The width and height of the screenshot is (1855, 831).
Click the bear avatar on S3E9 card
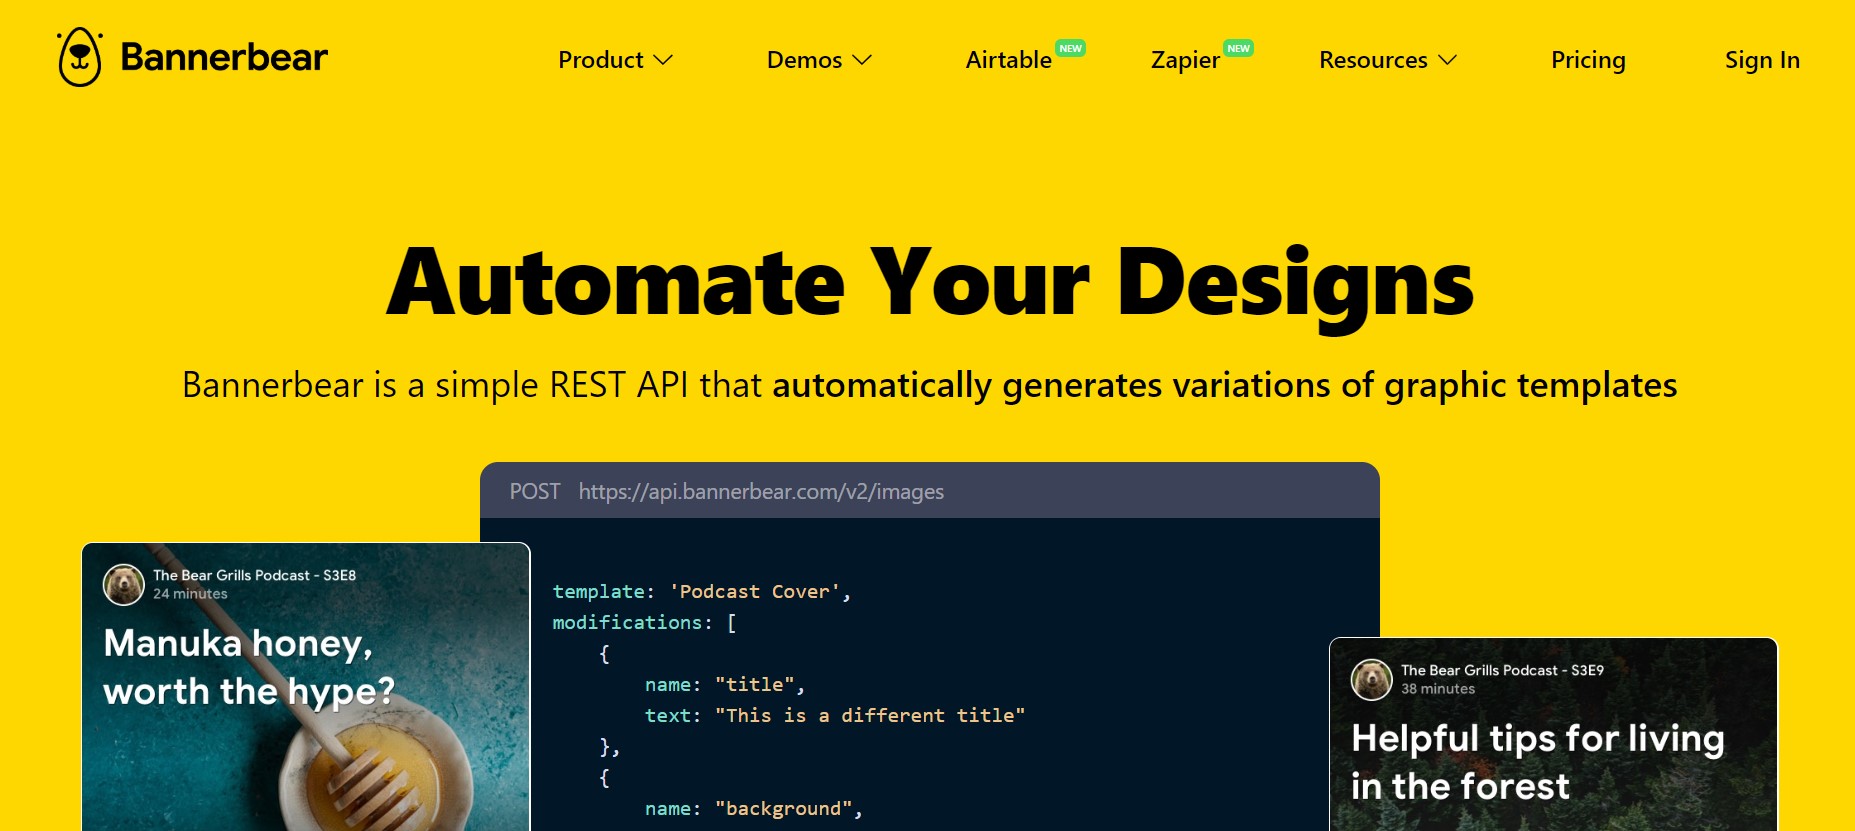(x=1371, y=679)
